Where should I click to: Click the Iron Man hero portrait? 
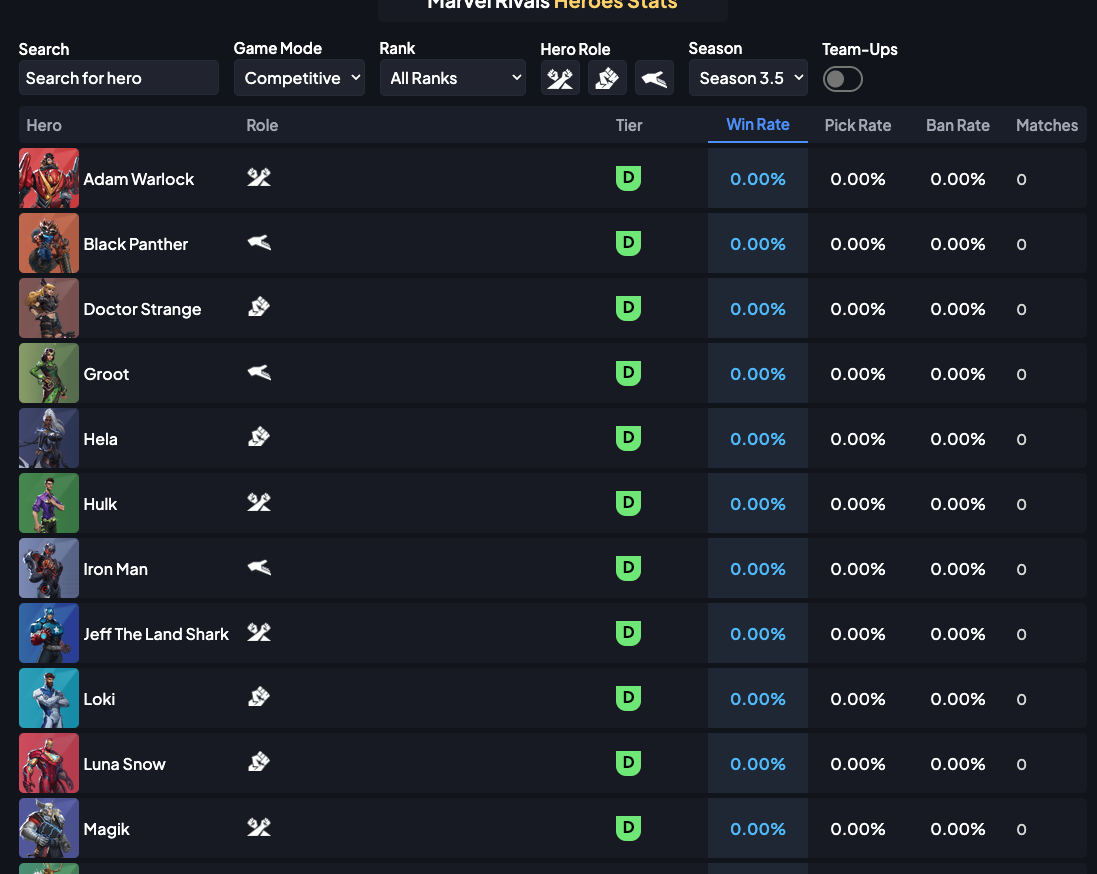coord(49,569)
